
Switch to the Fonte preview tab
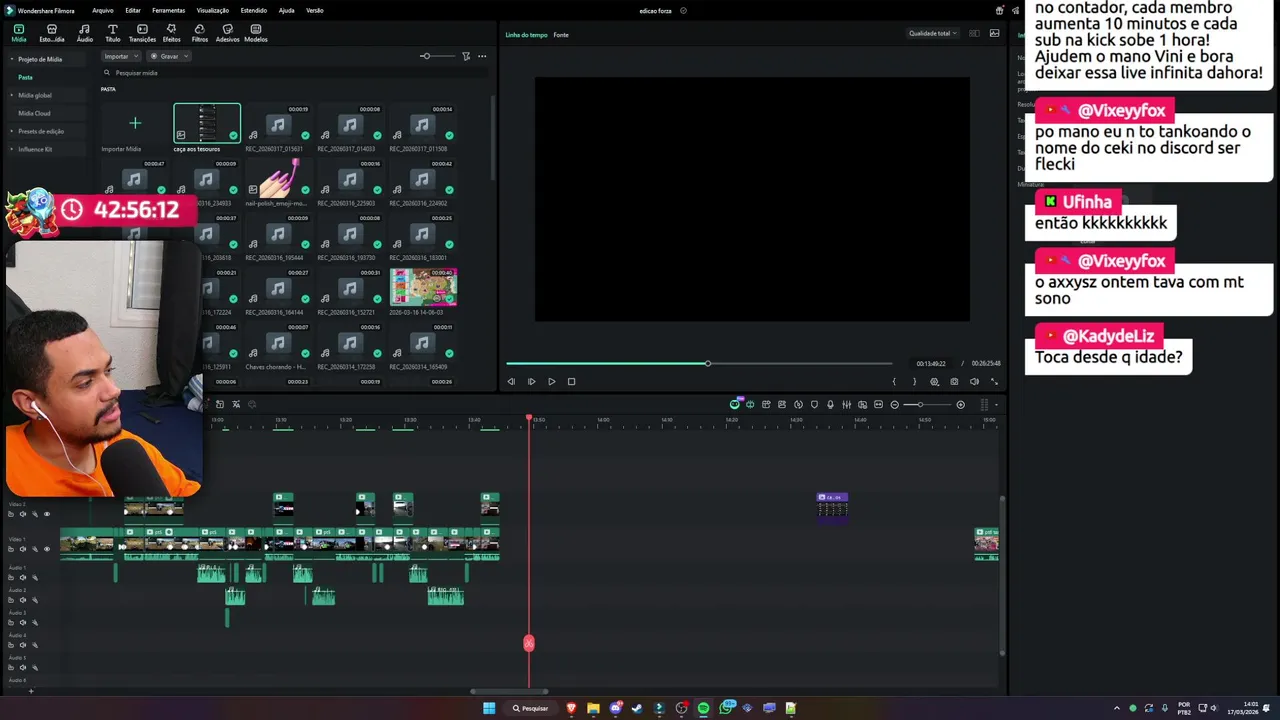[x=561, y=35]
